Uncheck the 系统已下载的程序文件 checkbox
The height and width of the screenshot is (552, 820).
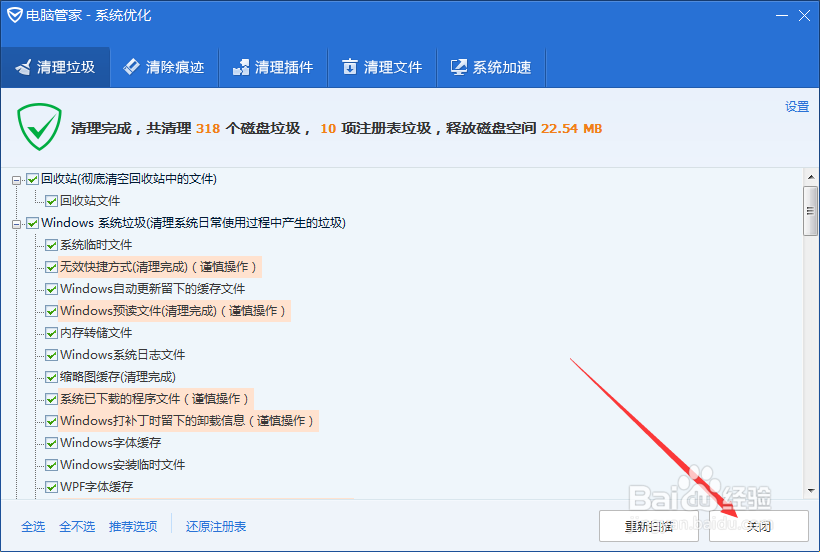51,399
